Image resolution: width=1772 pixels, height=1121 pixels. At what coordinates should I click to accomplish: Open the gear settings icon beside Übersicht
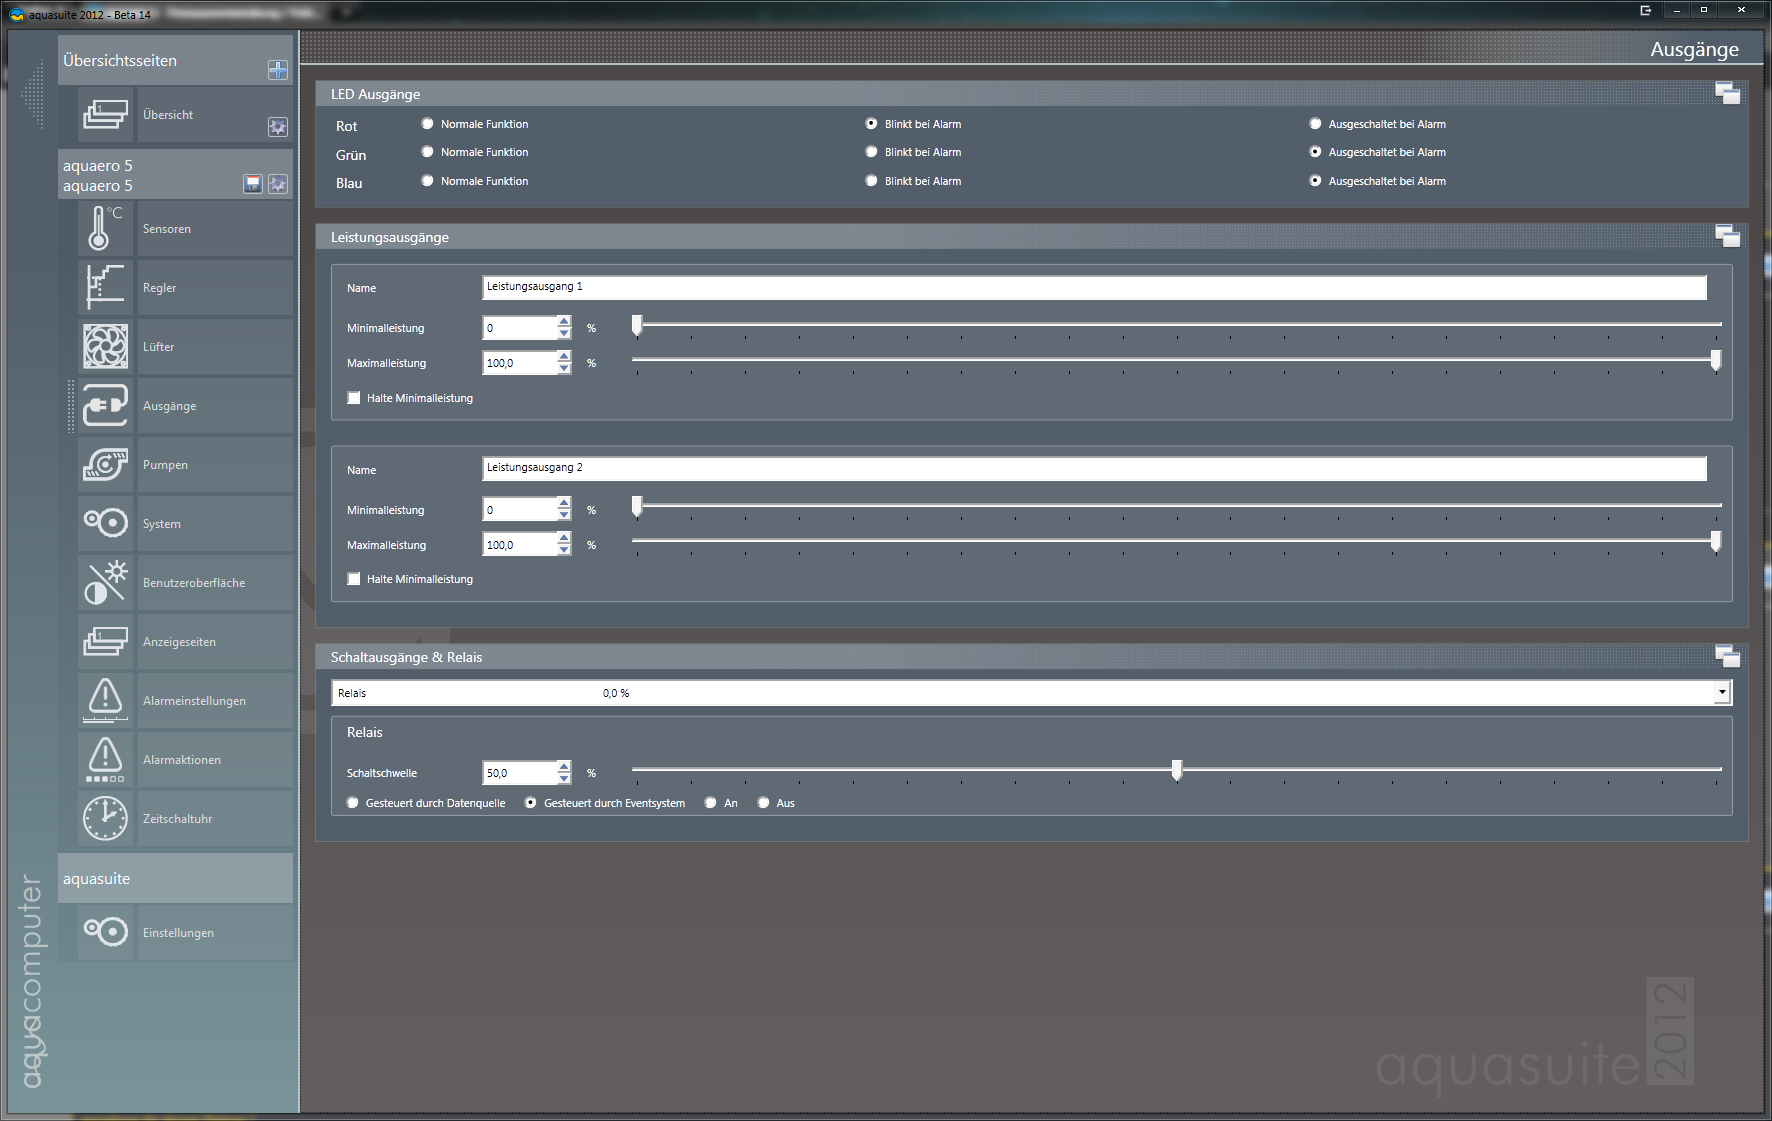point(278,127)
